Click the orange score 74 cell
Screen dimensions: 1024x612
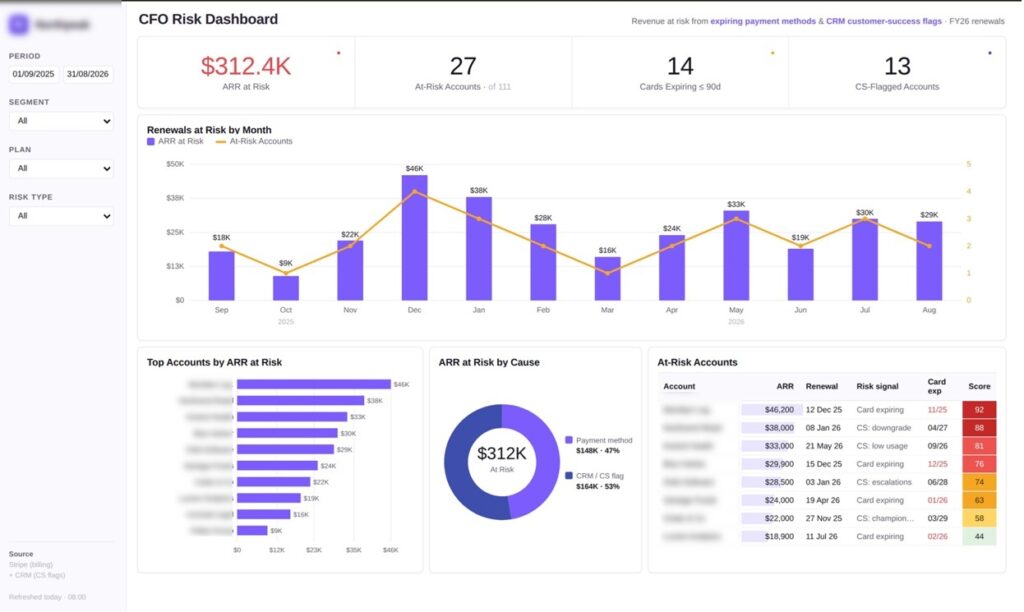pos(979,482)
